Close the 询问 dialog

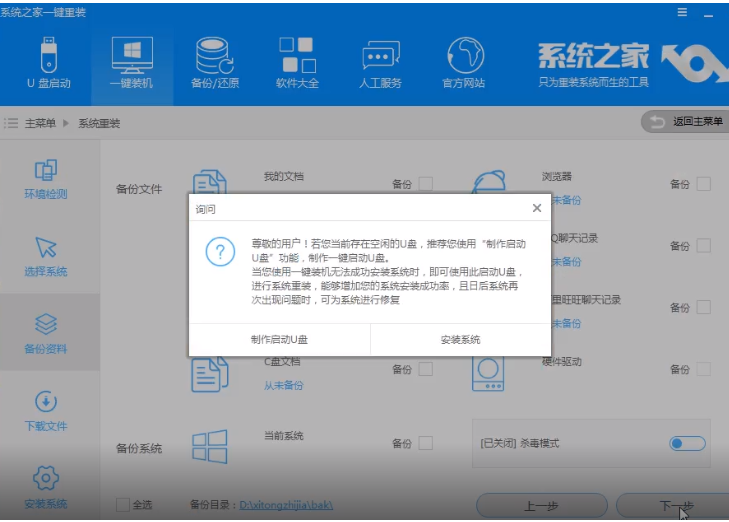(x=537, y=208)
